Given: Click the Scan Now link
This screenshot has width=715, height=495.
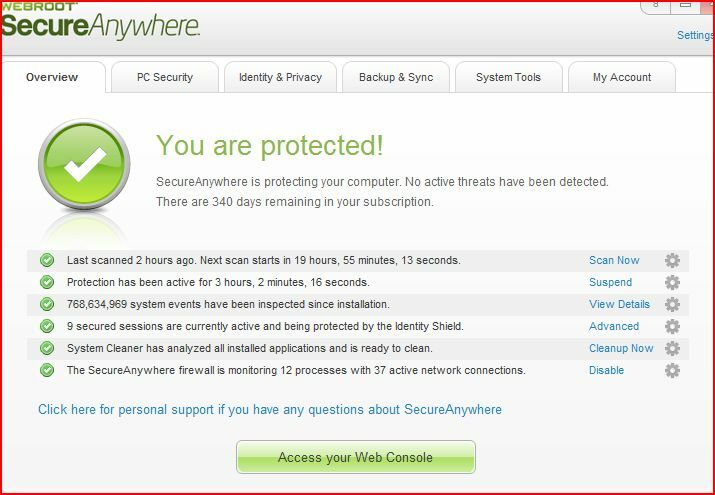Looking at the screenshot, I should (x=614, y=260).
